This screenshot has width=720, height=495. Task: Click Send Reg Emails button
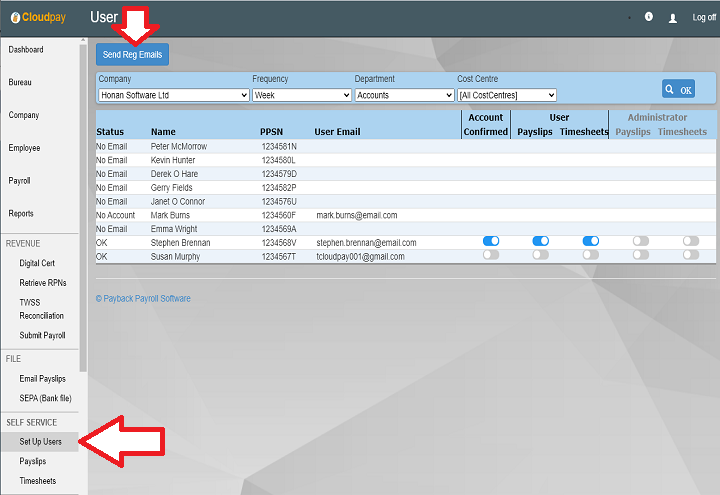132,54
